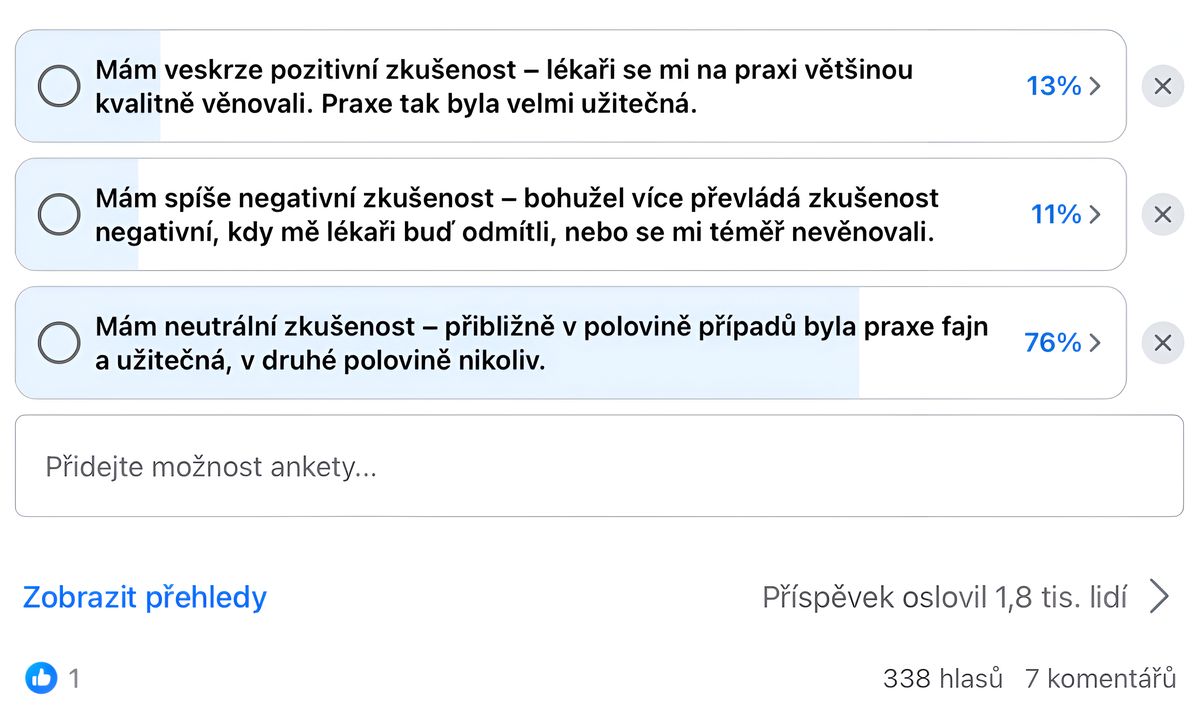Viewport: 1200px width, 708px height.
Task: Select the 'neutrální zkušenost' radio button
Action: coord(59,343)
